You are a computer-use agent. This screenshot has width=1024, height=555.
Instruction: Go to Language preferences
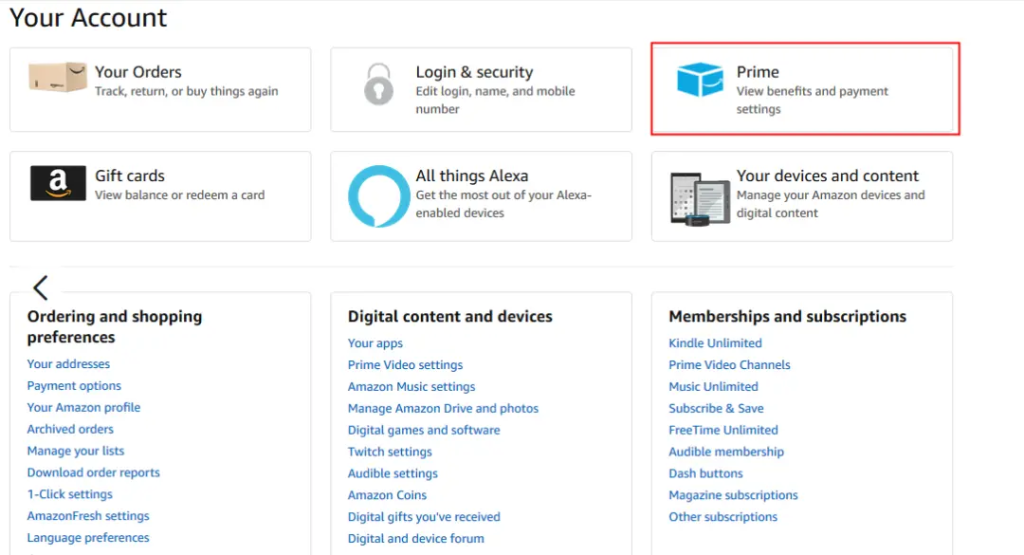[88, 538]
